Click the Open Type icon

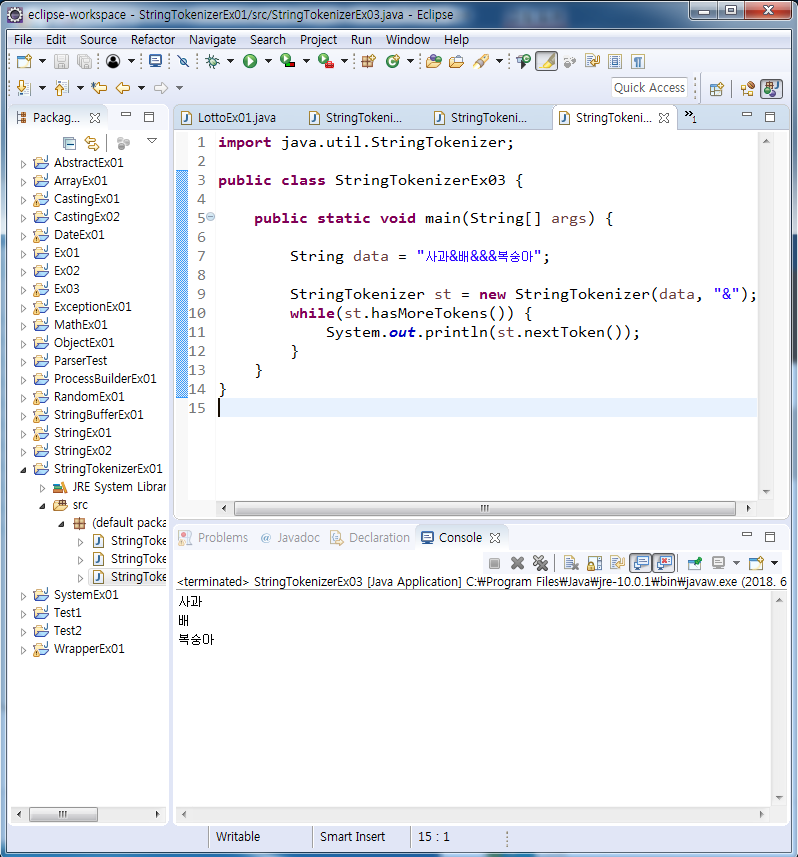point(434,61)
